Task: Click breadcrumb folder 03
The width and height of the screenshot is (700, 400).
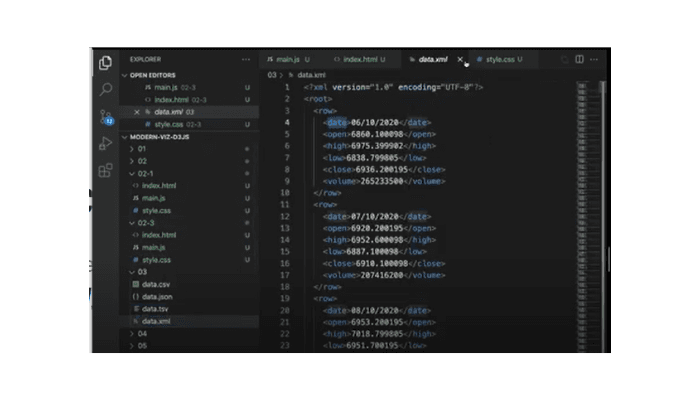Action: click(271, 75)
